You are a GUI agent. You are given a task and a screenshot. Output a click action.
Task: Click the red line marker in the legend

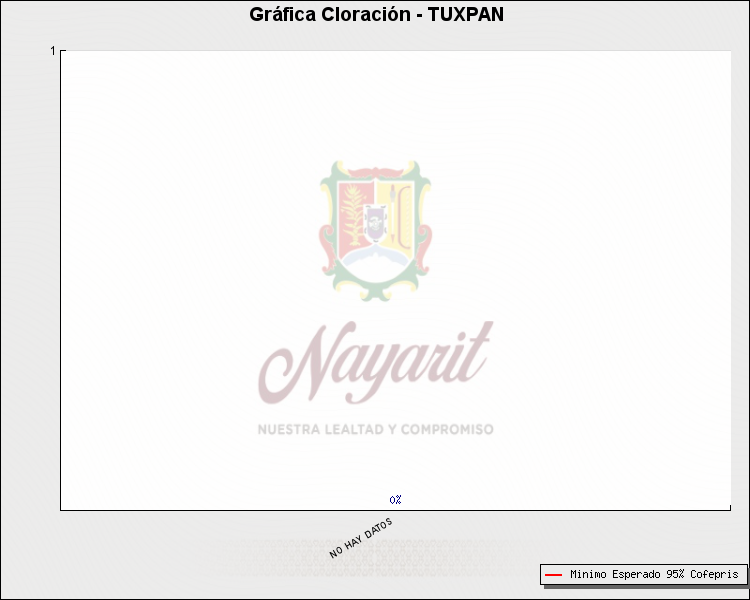coord(553,575)
